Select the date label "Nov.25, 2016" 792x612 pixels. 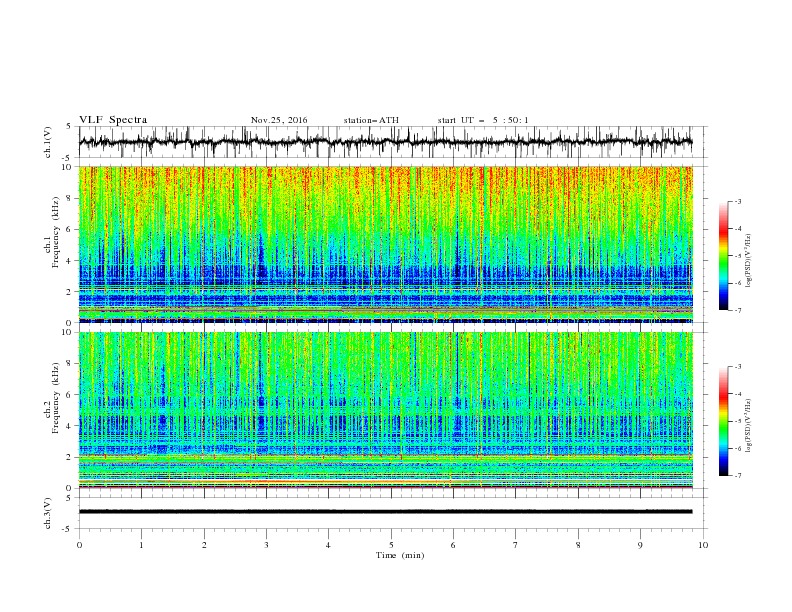pos(279,120)
